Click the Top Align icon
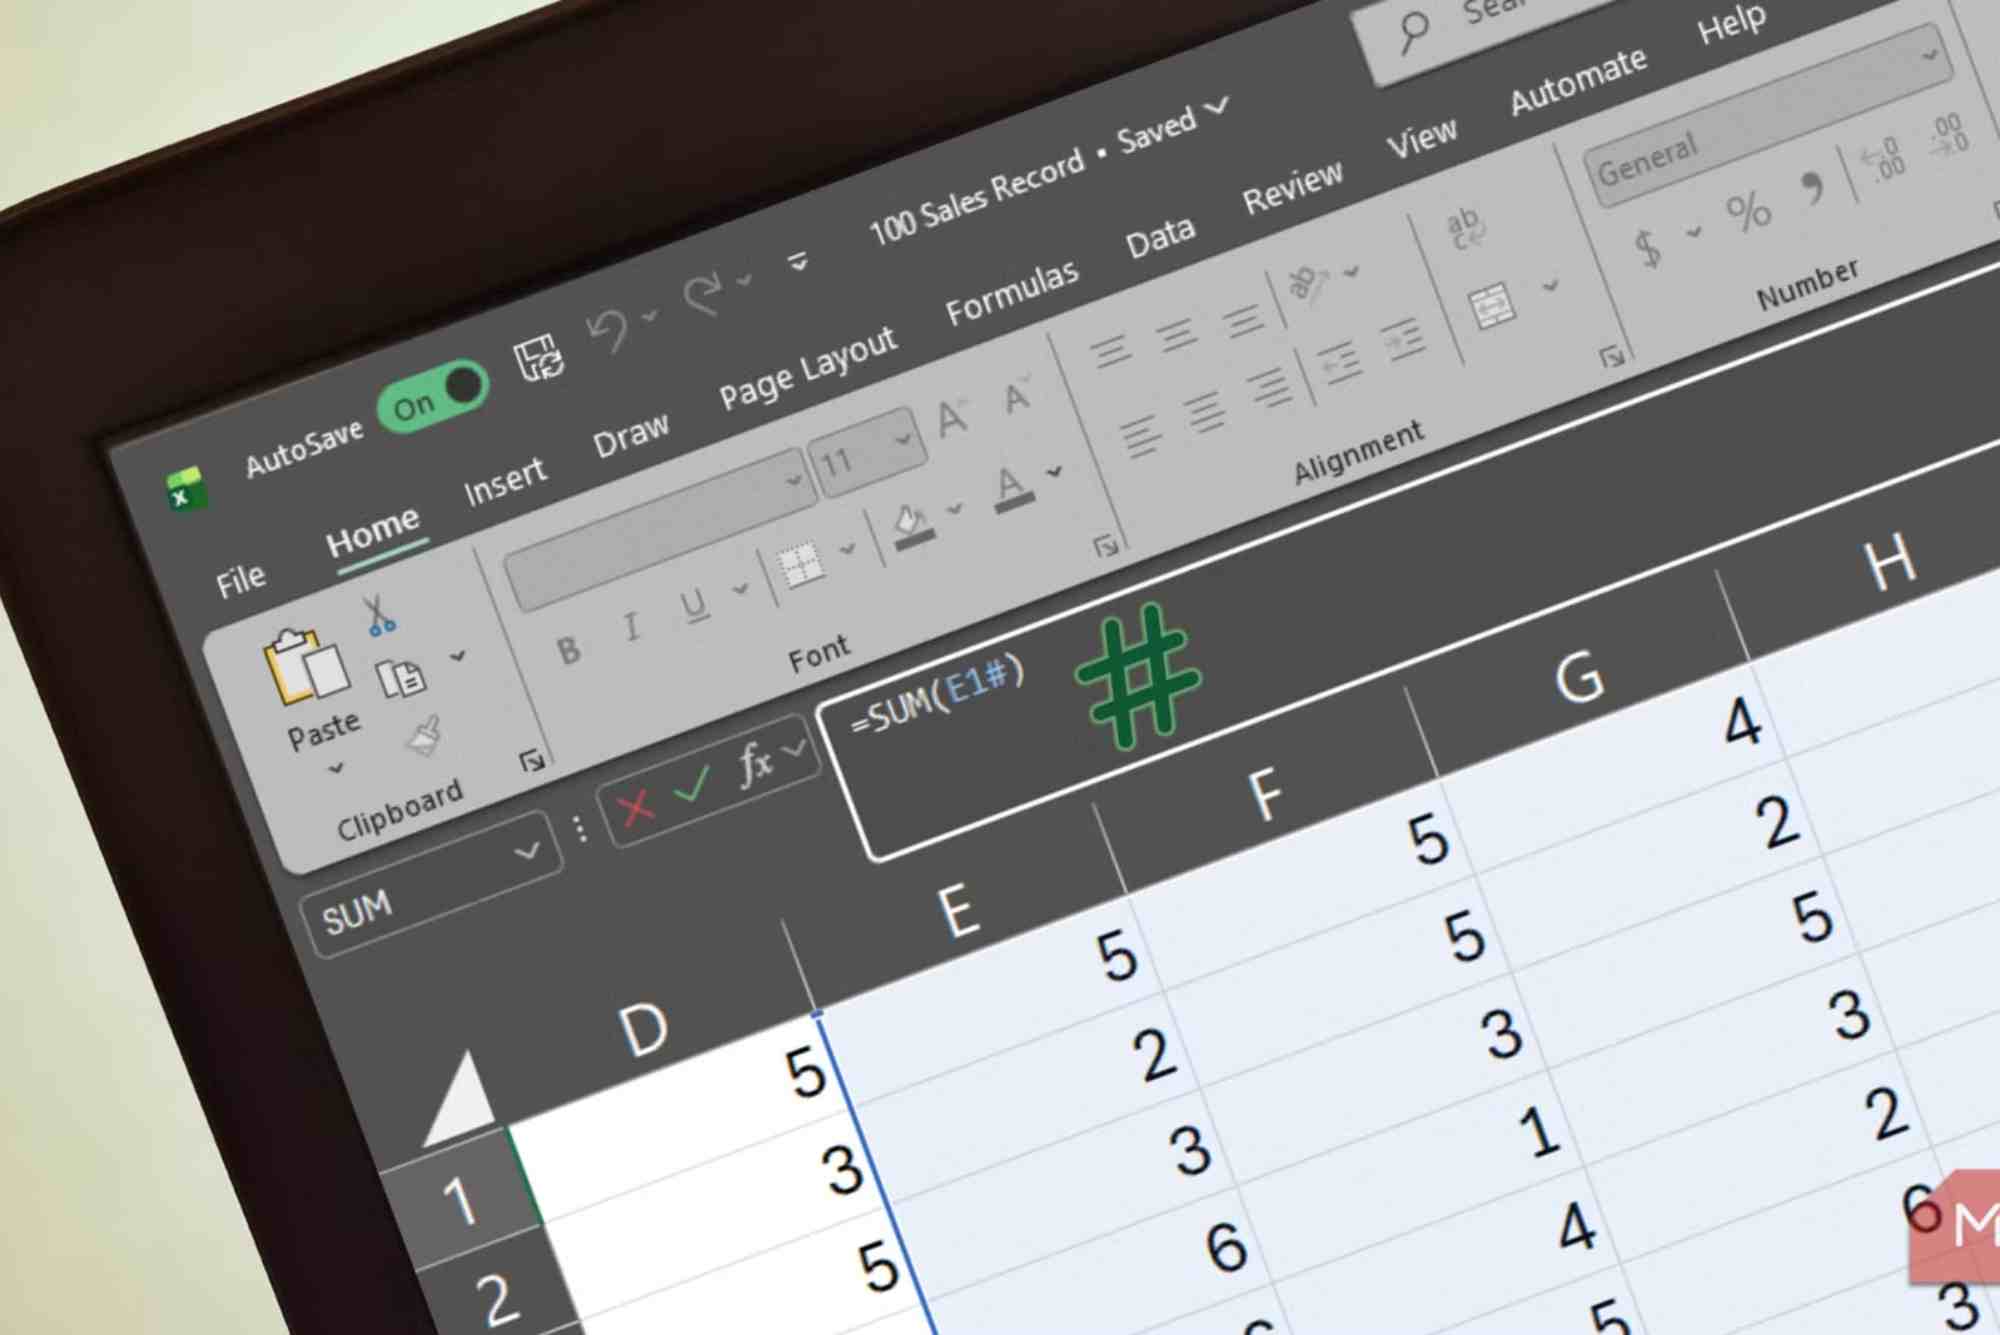The height and width of the screenshot is (1335, 2000). [x=1110, y=352]
